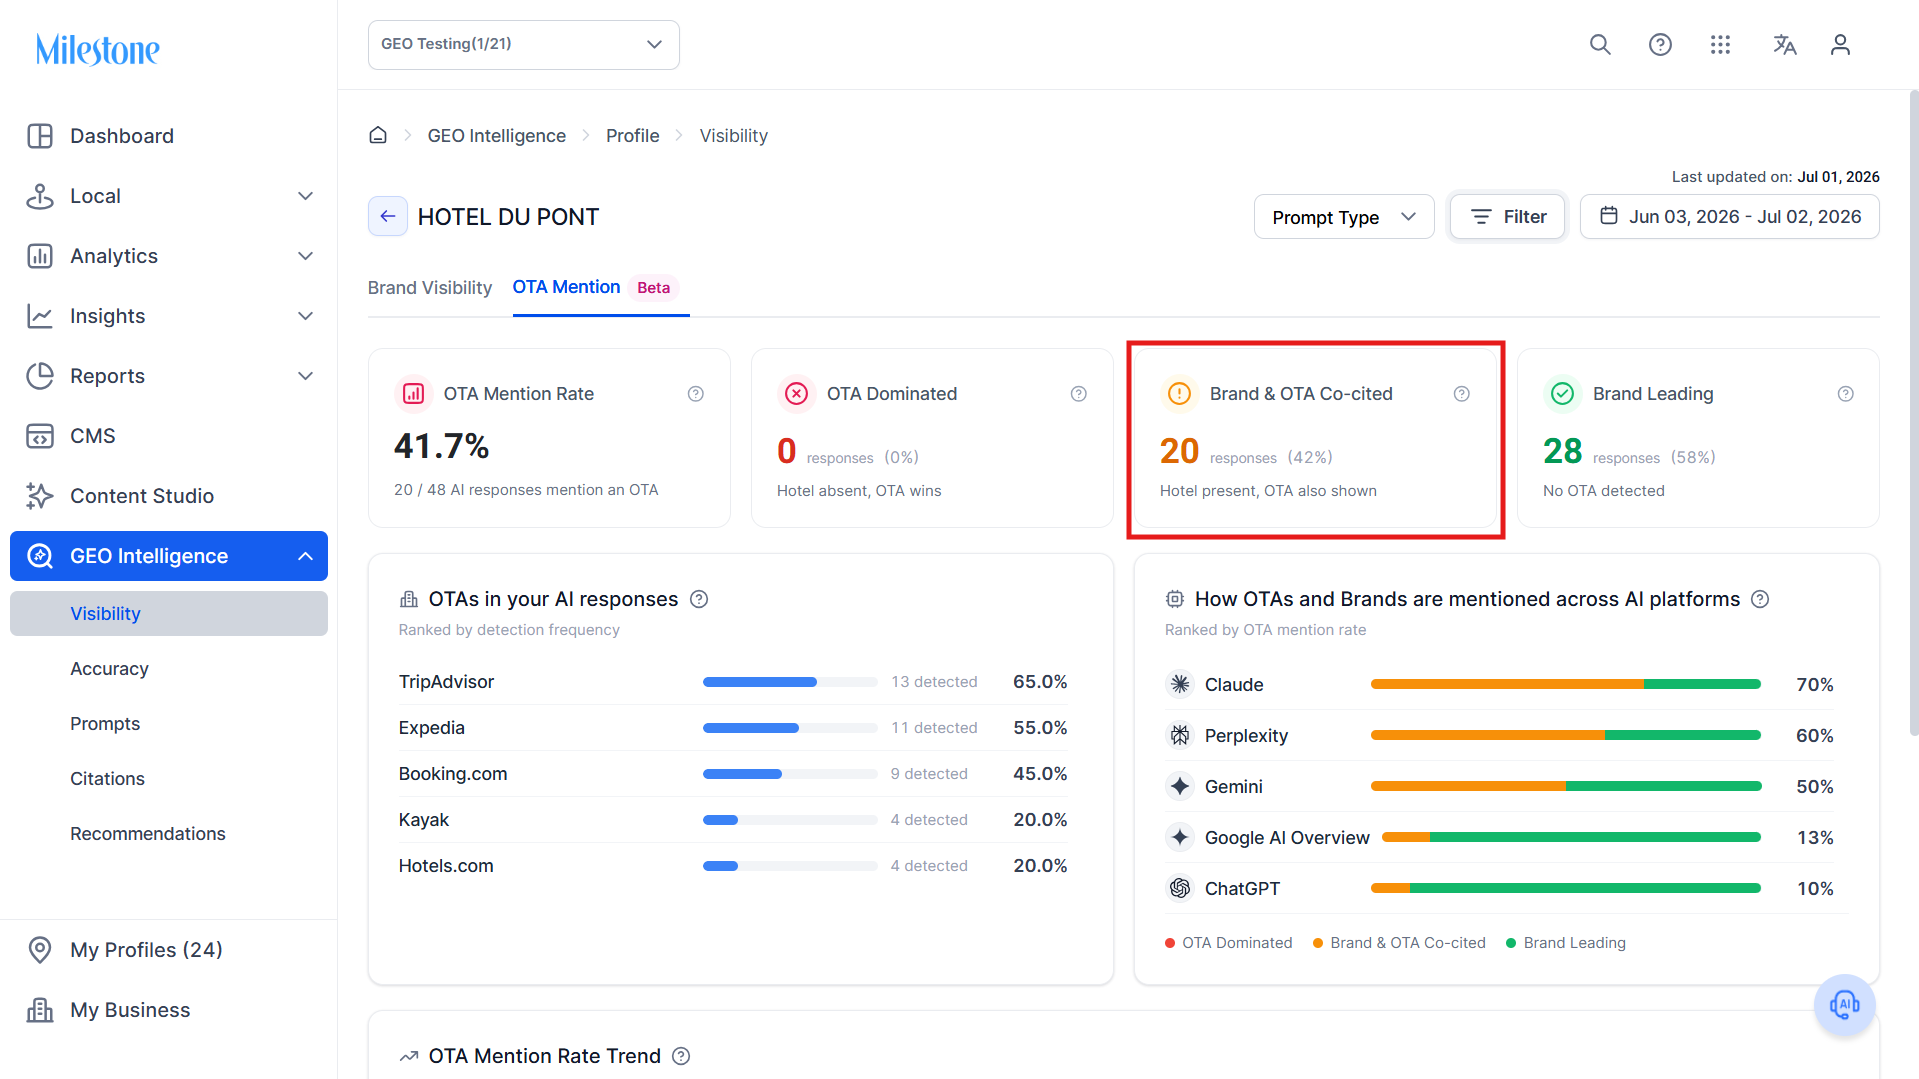
Task: Open Citations in the sidebar
Action: pos(107,779)
